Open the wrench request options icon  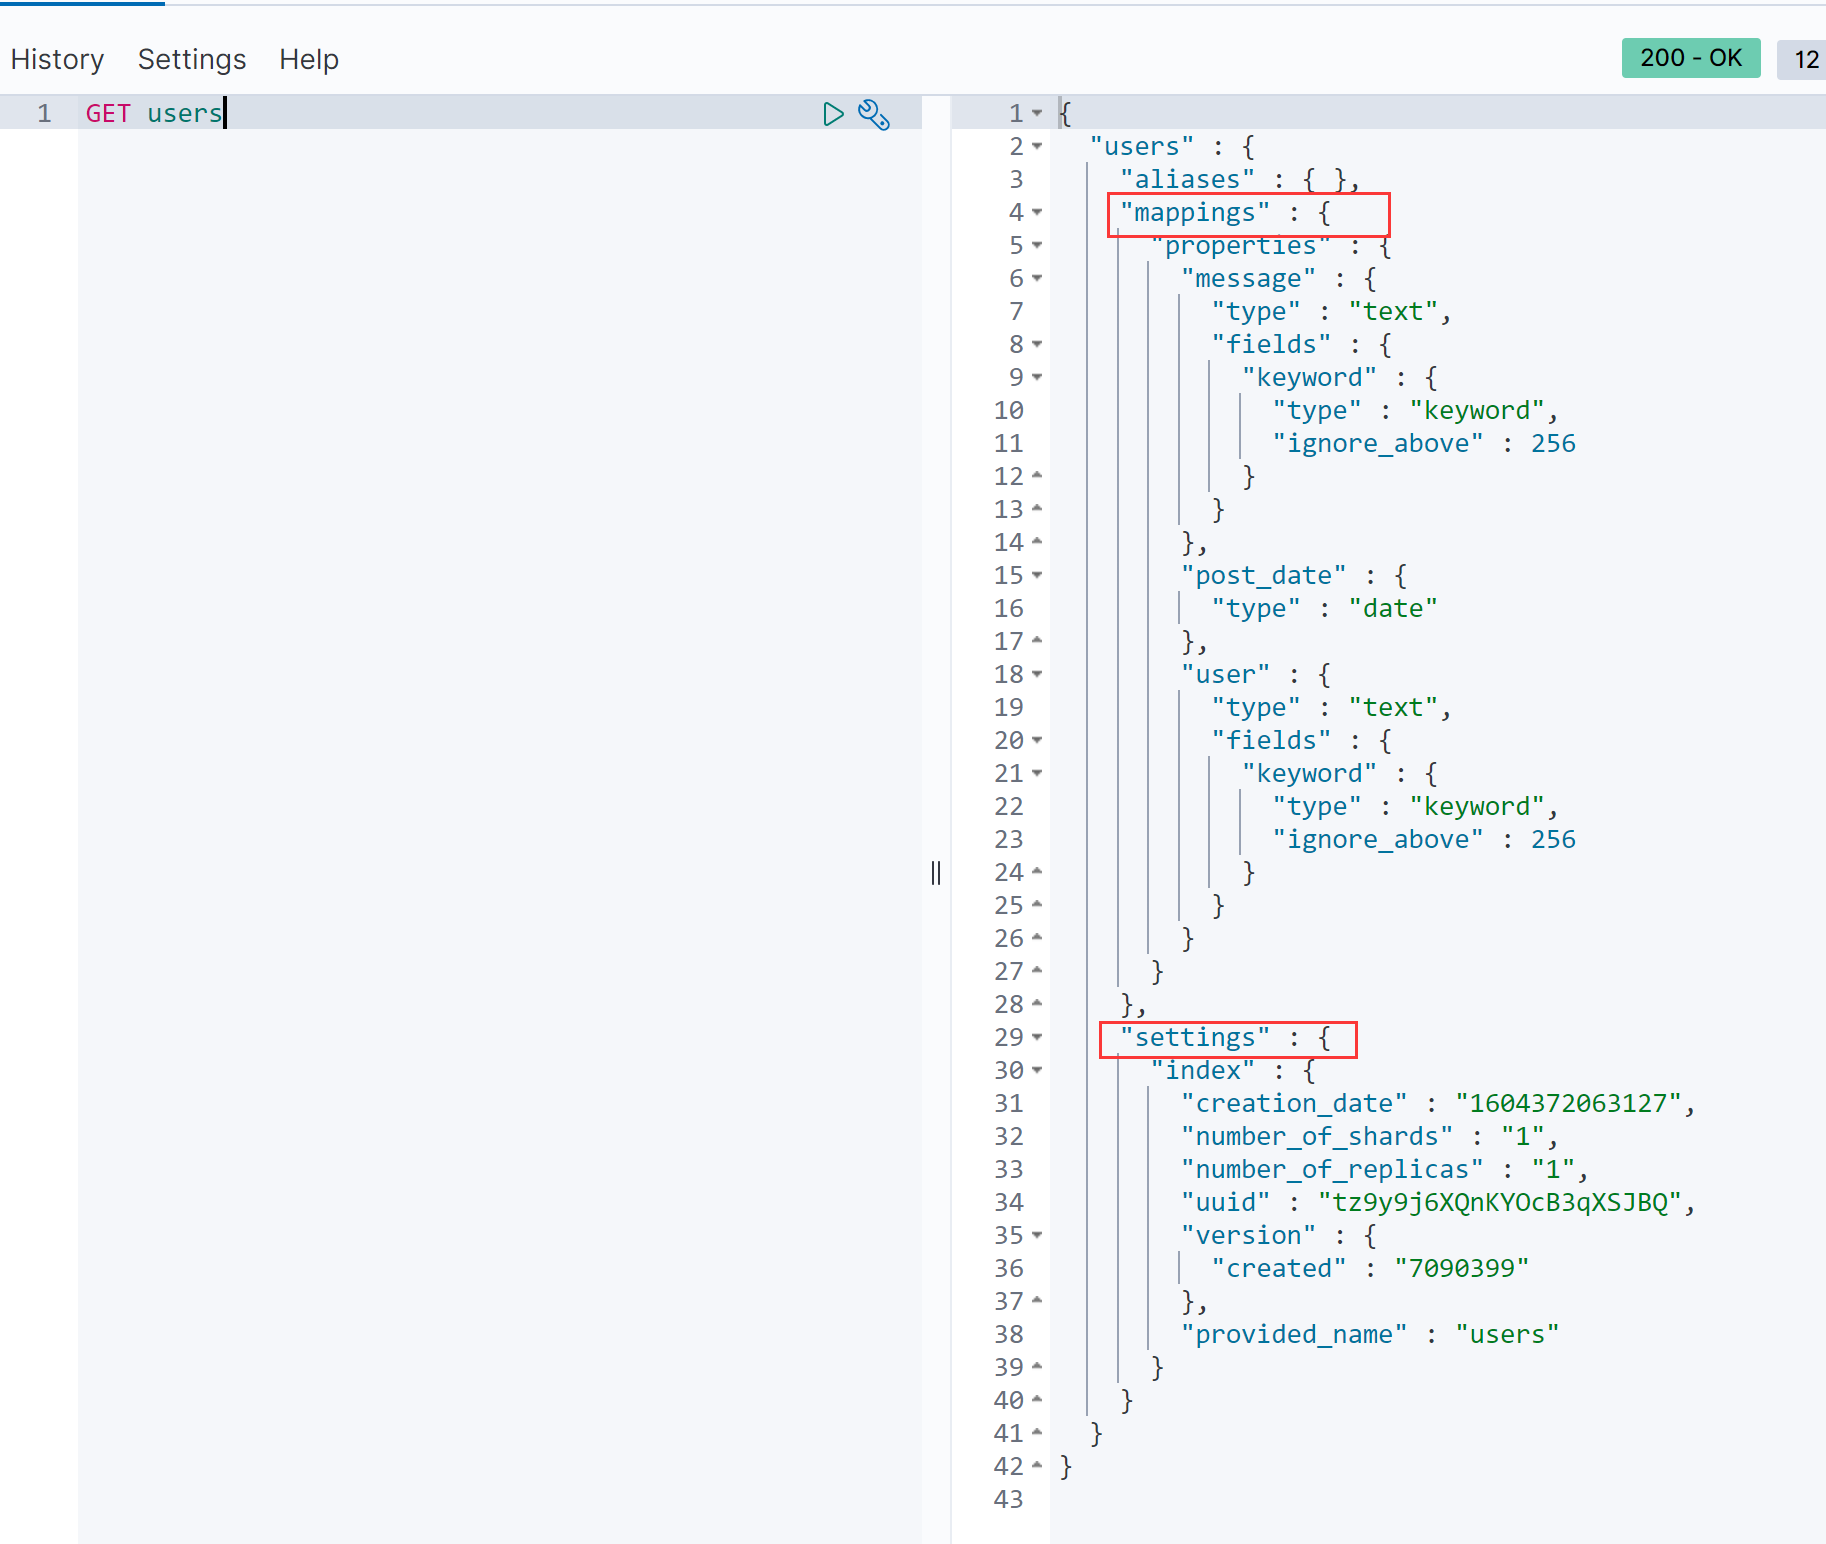[874, 114]
